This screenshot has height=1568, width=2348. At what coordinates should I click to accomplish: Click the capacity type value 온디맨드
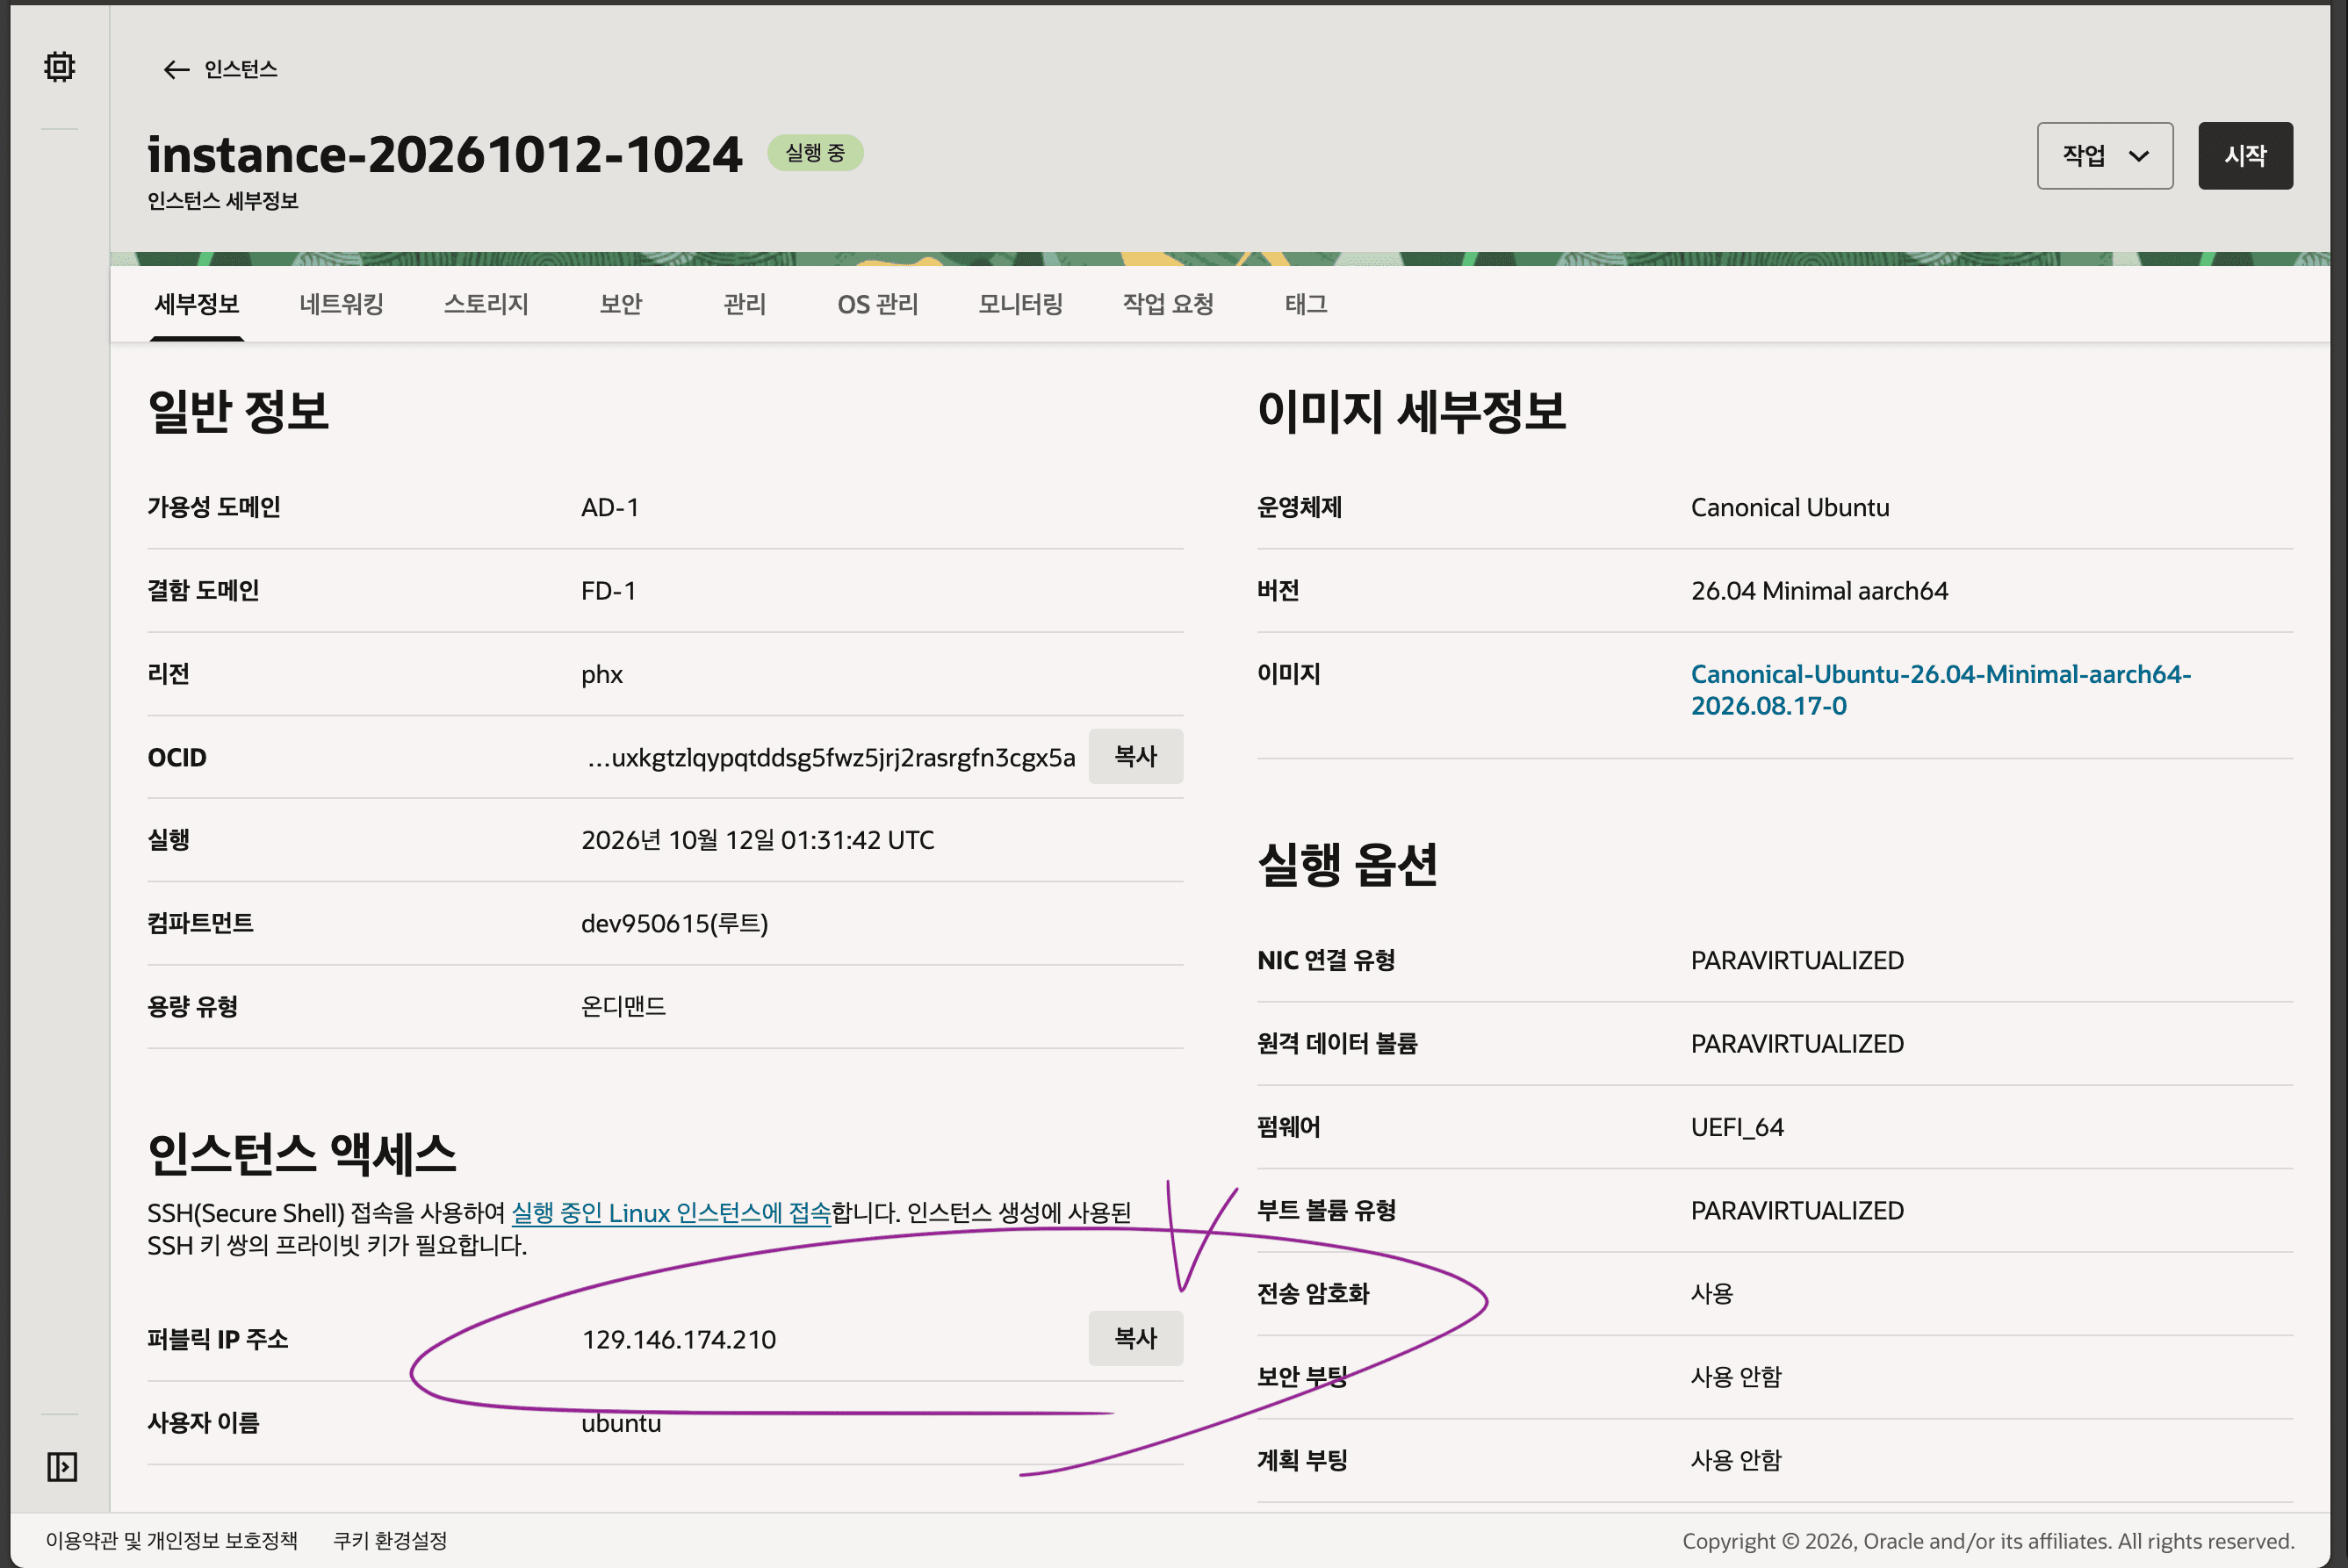pyautogui.click(x=624, y=1006)
